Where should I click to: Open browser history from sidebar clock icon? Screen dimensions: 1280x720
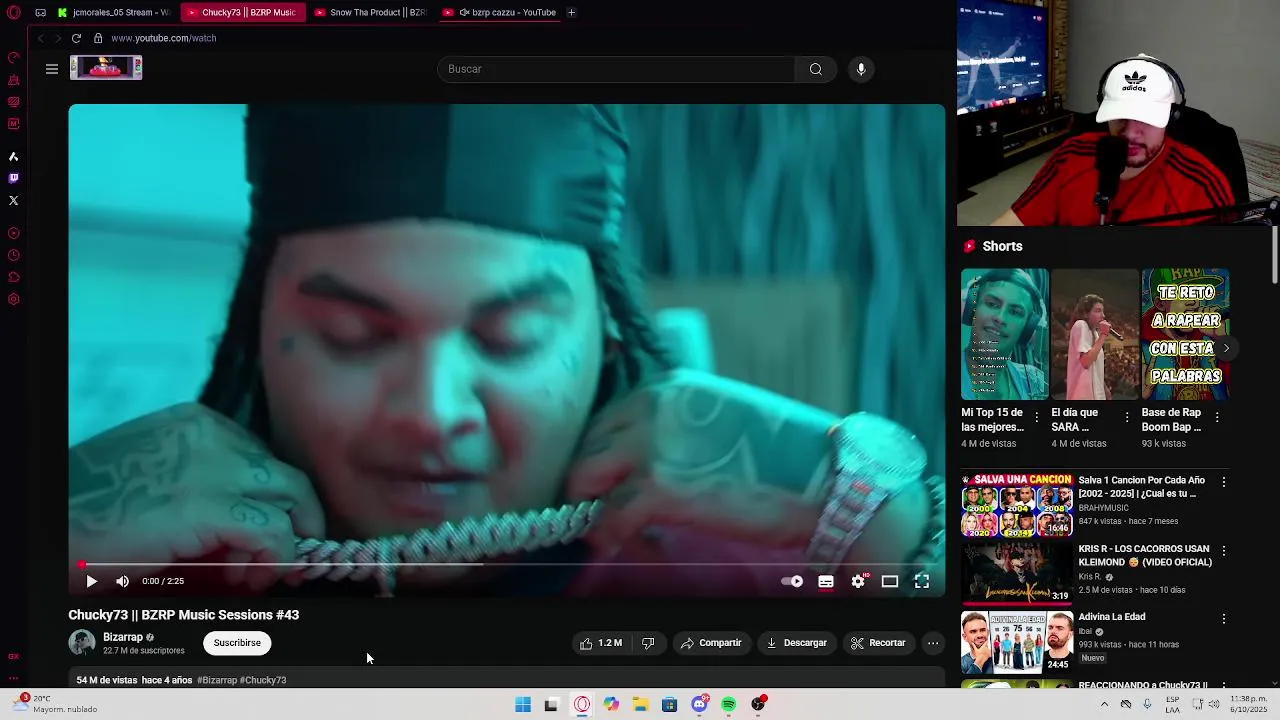pos(13,255)
